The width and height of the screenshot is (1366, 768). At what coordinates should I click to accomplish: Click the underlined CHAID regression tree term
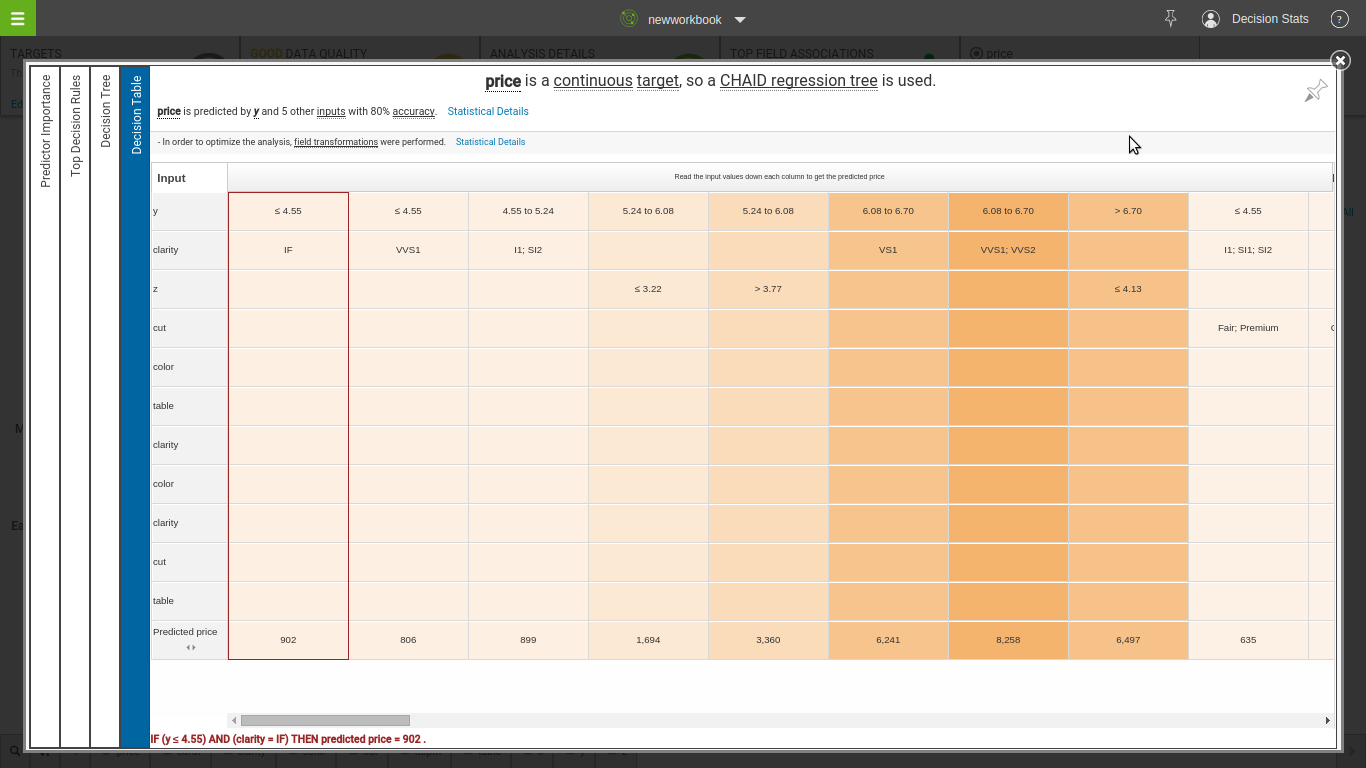(798, 81)
